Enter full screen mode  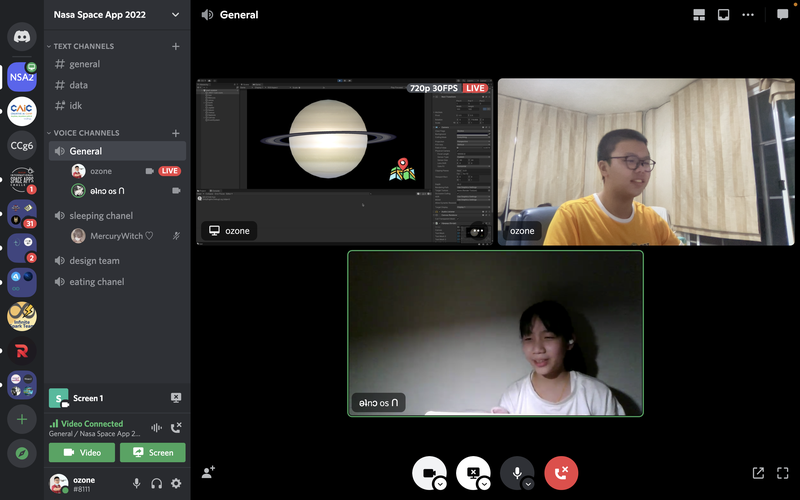[x=782, y=473]
